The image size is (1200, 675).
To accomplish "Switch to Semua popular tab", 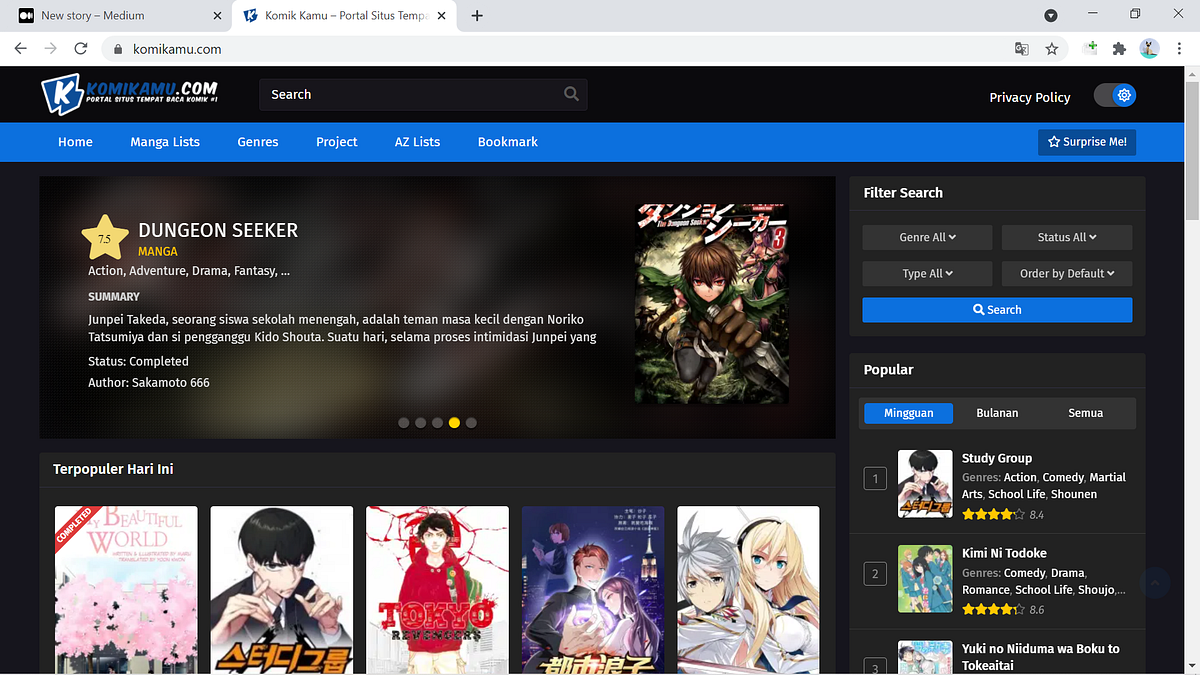I will [1086, 413].
